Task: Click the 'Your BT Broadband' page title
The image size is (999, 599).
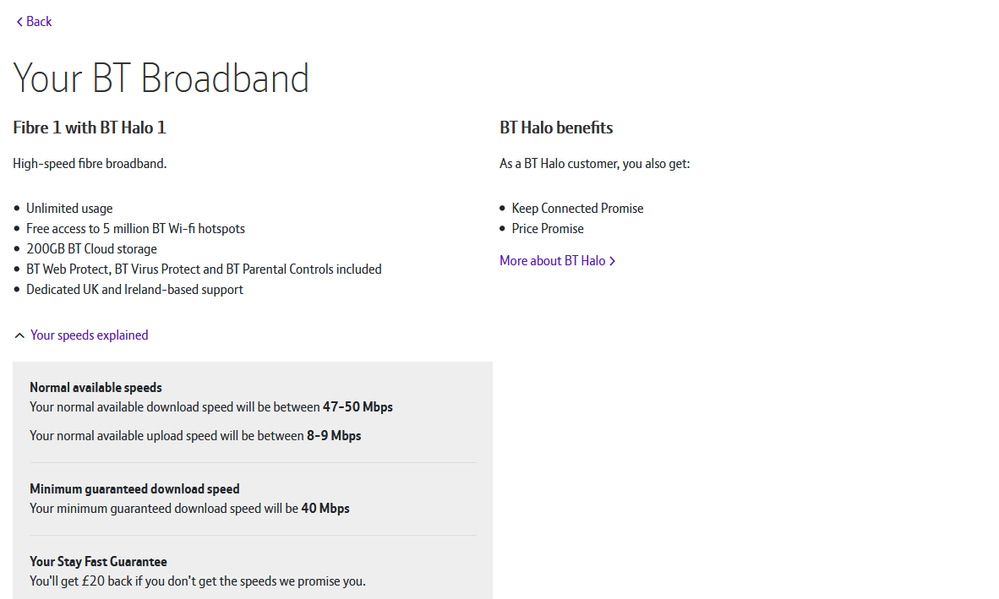Action: [x=161, y=78]
